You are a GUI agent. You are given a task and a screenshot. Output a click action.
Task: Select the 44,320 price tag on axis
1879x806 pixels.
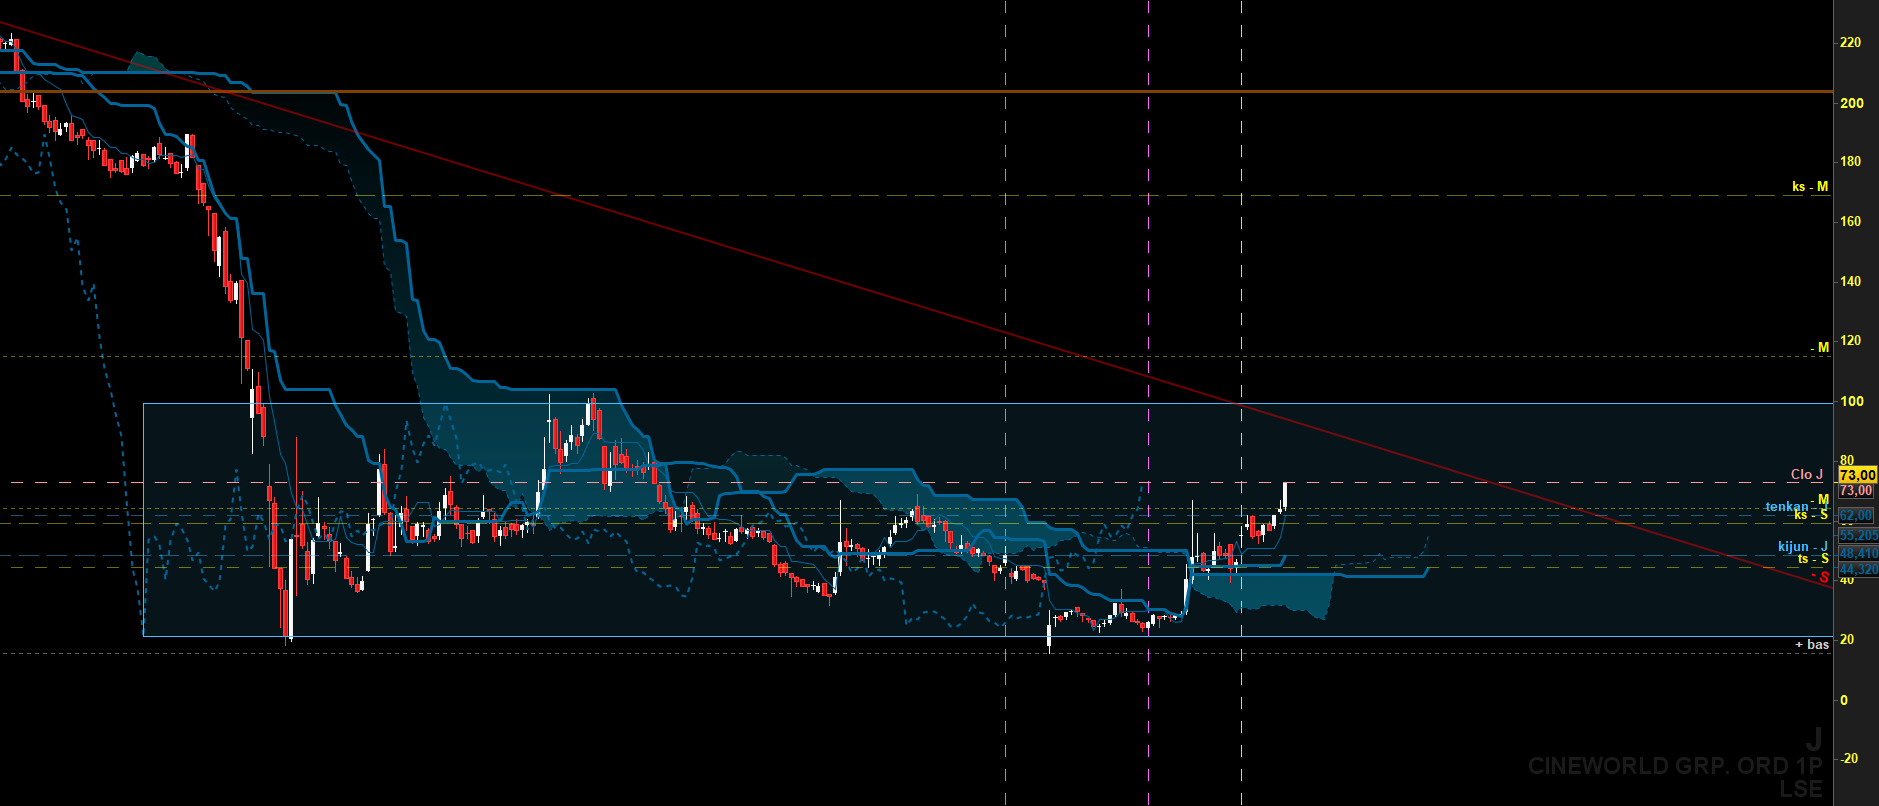coord(1859,569)
